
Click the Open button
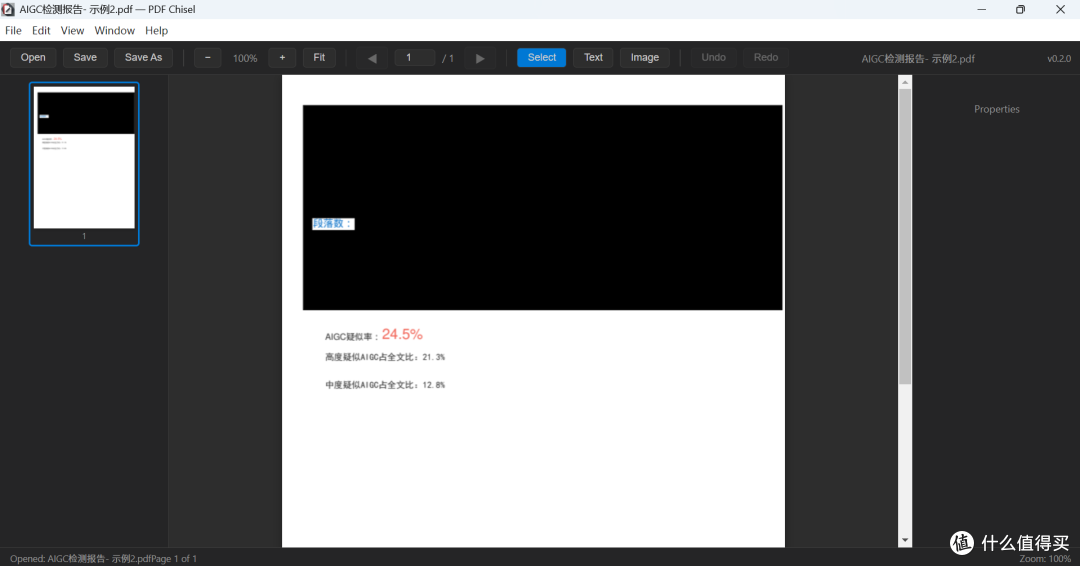coord(33,58)
